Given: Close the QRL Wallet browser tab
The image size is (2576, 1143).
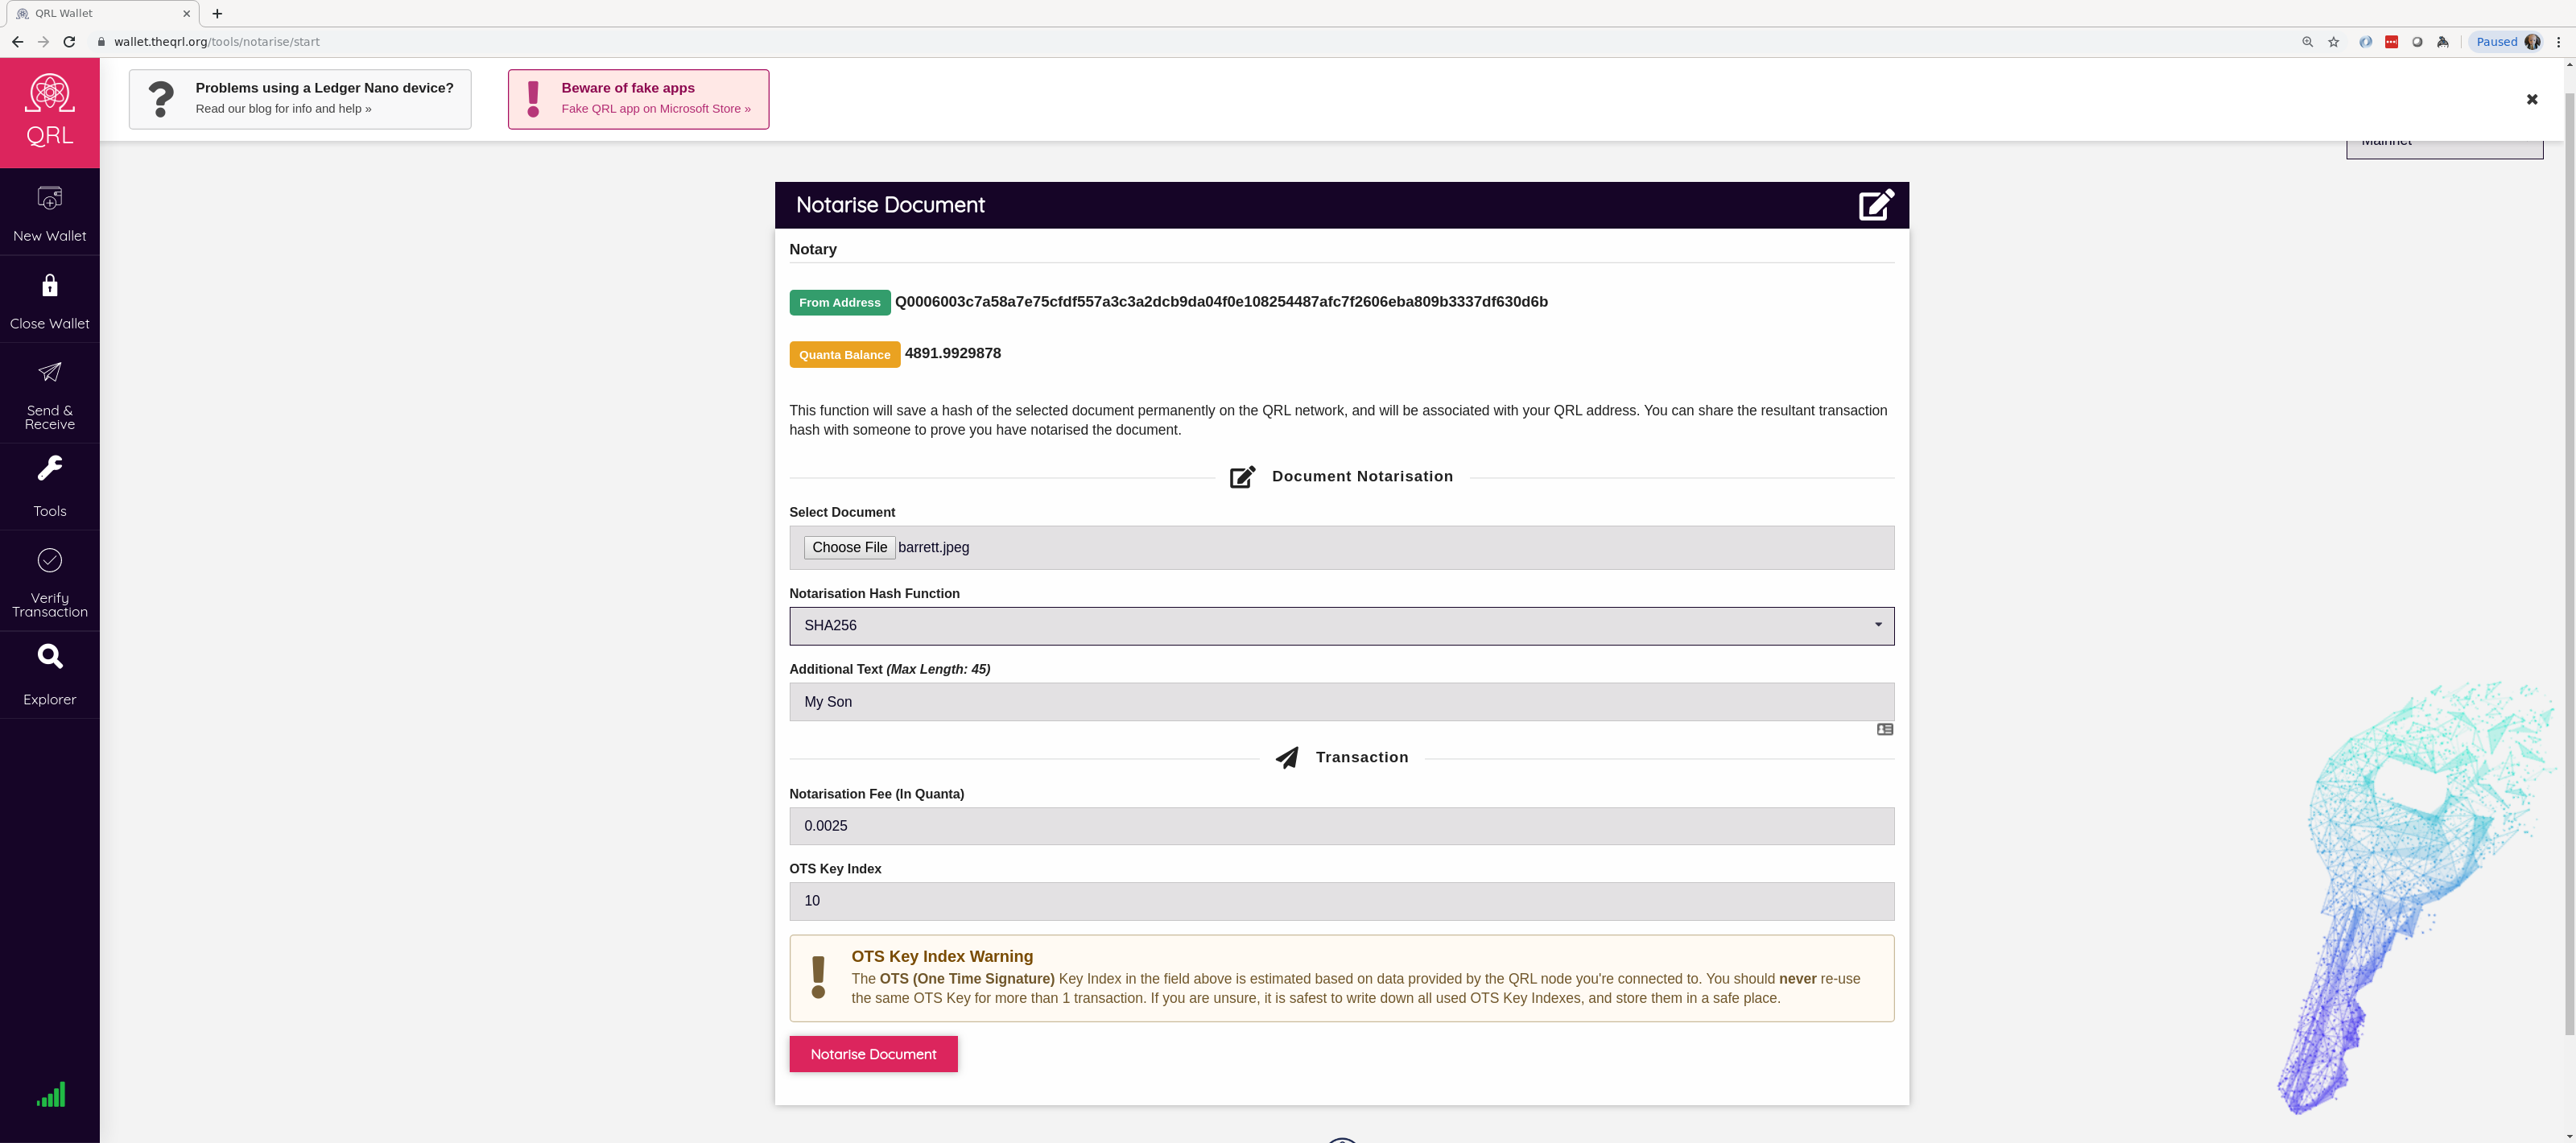Looking at the screenshot, I should pyautogui.click(x=186, y=14).
